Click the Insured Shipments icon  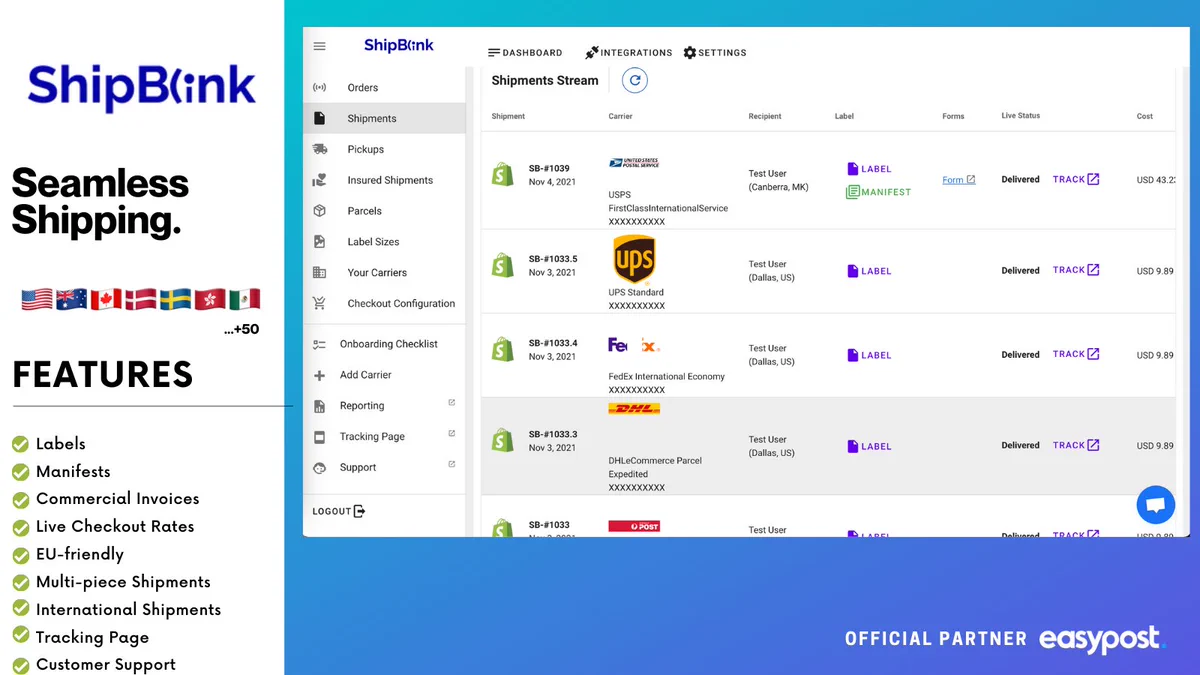pyautogui.click(x=320, y=180)
